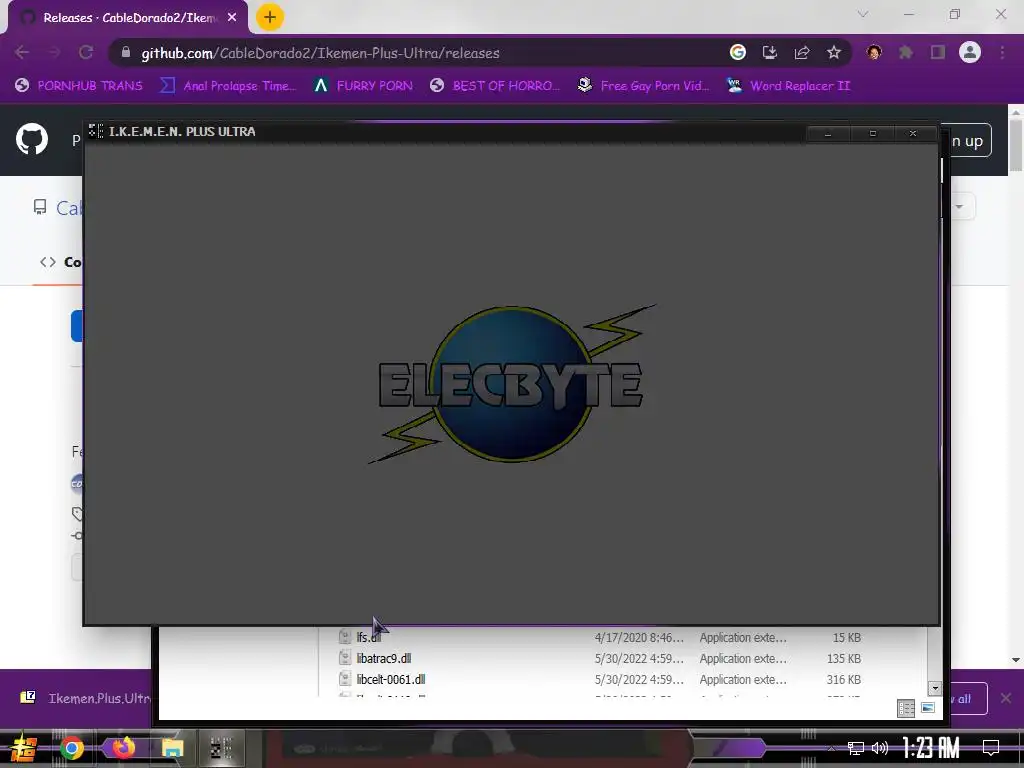
Task: Click the Google lens icon in address bar
Action: [x=737, y=52]
